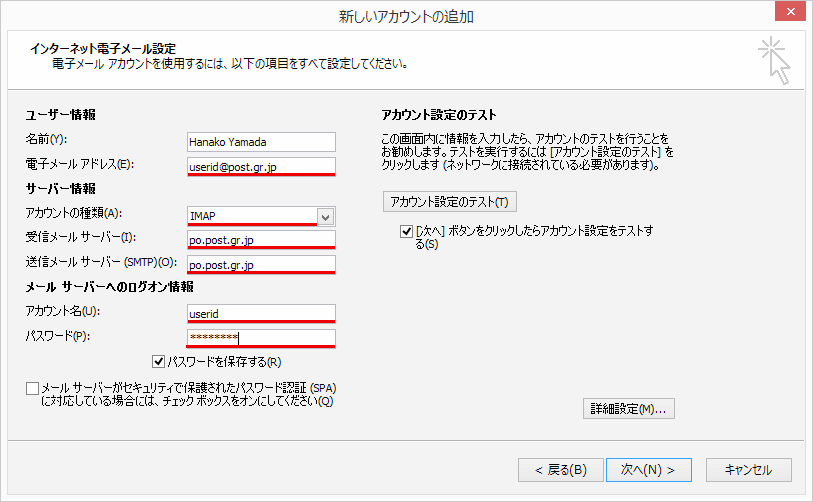Click the アカウント名(U): label
The image size is (813, 502).
coord(63,311)
